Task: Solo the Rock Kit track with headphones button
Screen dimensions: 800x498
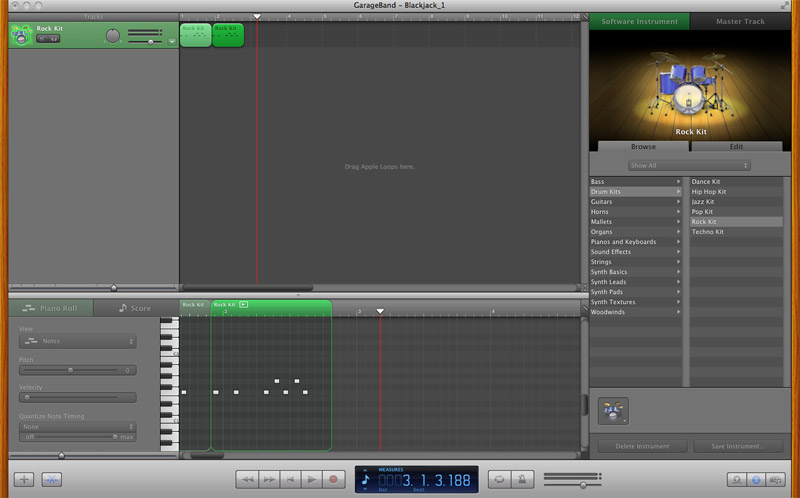Action: pyautogui.click(x=54, y=39)
